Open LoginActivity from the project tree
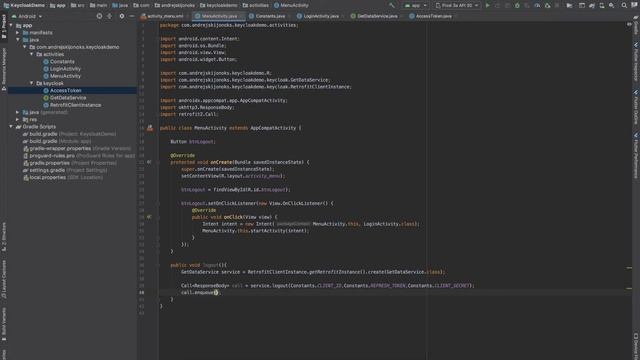Image resolution: width=640 pixels, height=360 pixels. [x=65, y=69]
